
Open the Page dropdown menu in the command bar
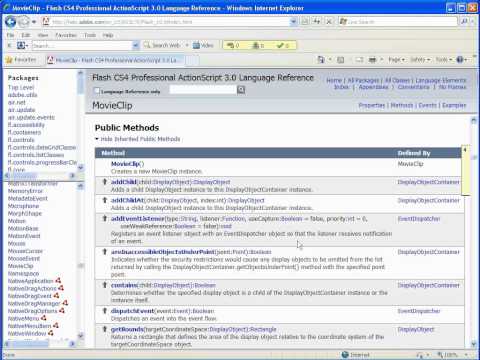396,60
